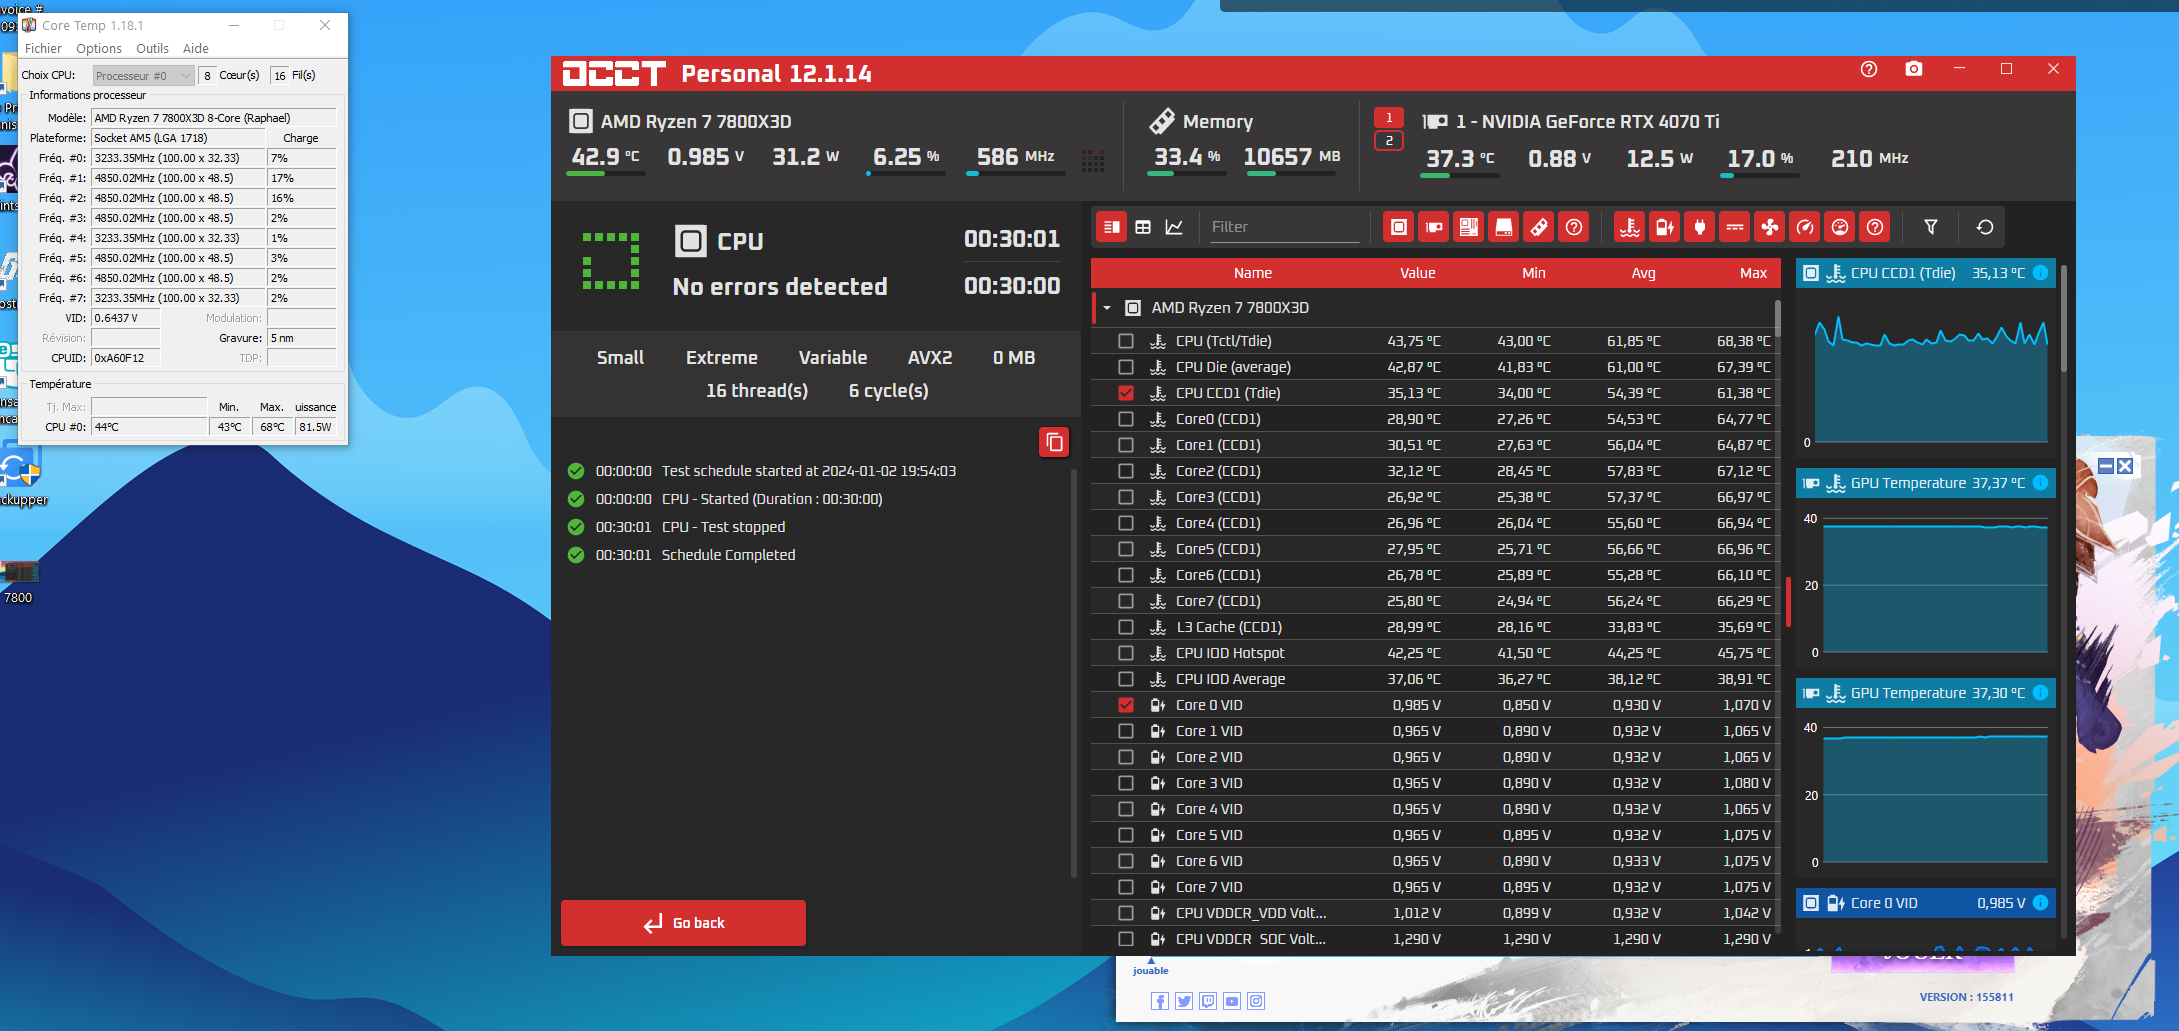Toggle the RAM memory sensor filter icon
Screen dimensions: 2179x1031
(1539, 227)
